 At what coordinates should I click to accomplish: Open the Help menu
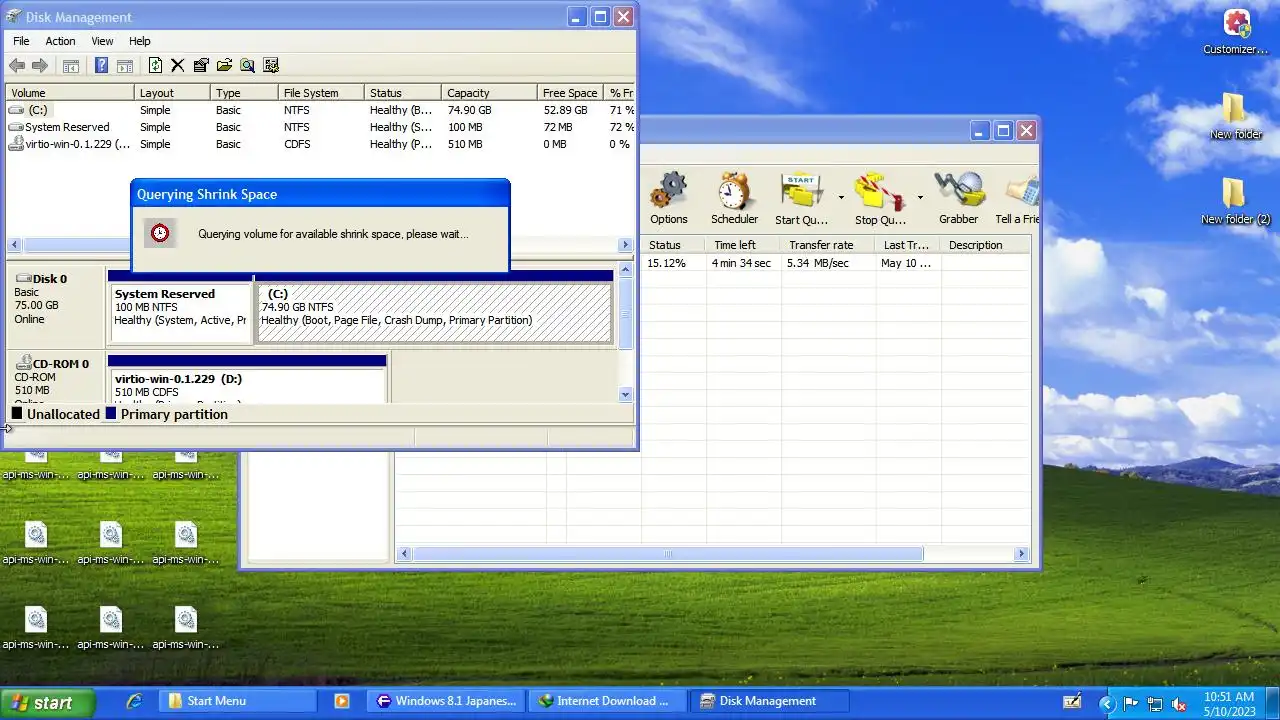coord(140,41)
